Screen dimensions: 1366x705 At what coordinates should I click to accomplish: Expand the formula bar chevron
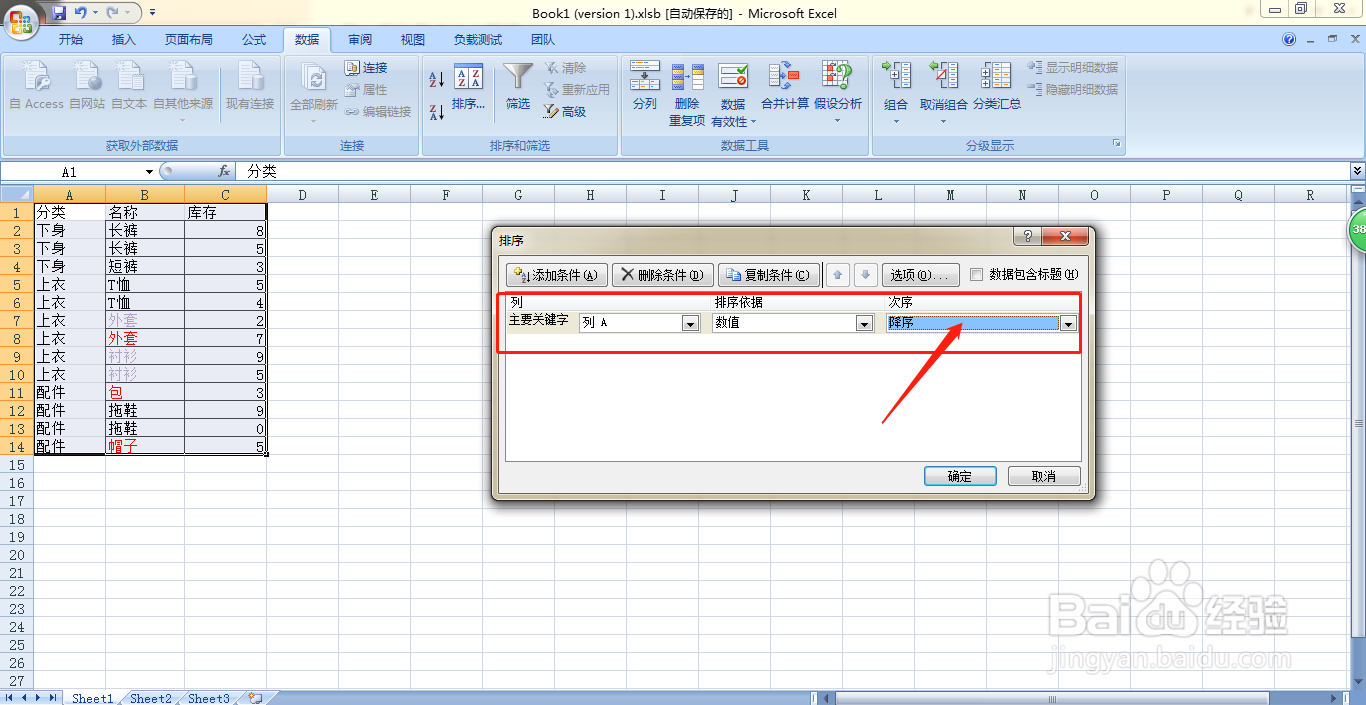1357,172
